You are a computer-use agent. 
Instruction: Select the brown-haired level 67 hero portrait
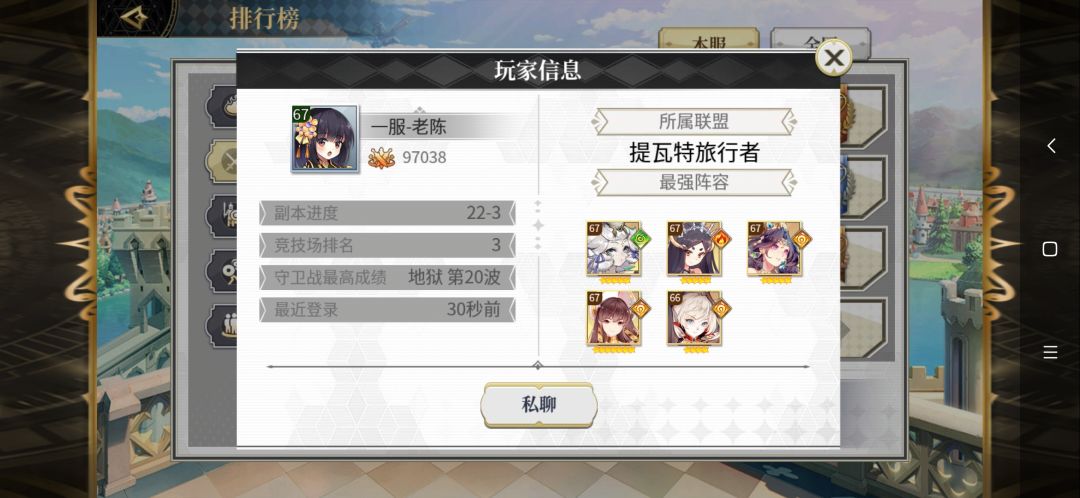[614, 318]
